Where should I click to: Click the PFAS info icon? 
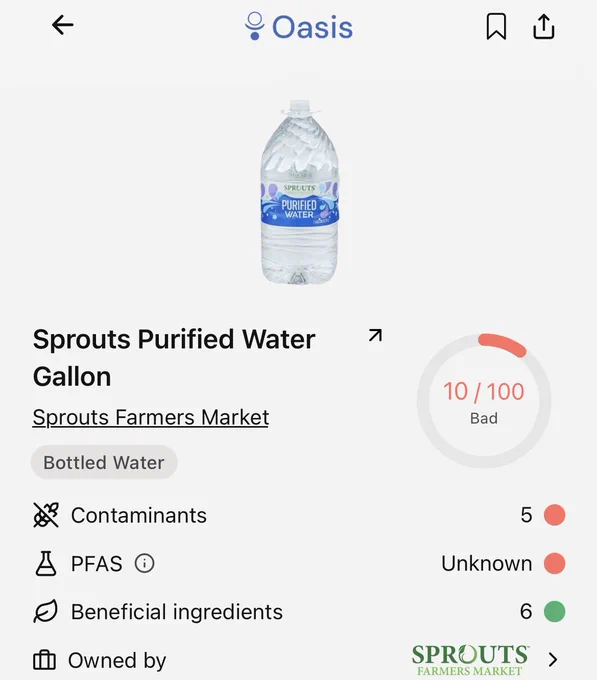point(144,563)
